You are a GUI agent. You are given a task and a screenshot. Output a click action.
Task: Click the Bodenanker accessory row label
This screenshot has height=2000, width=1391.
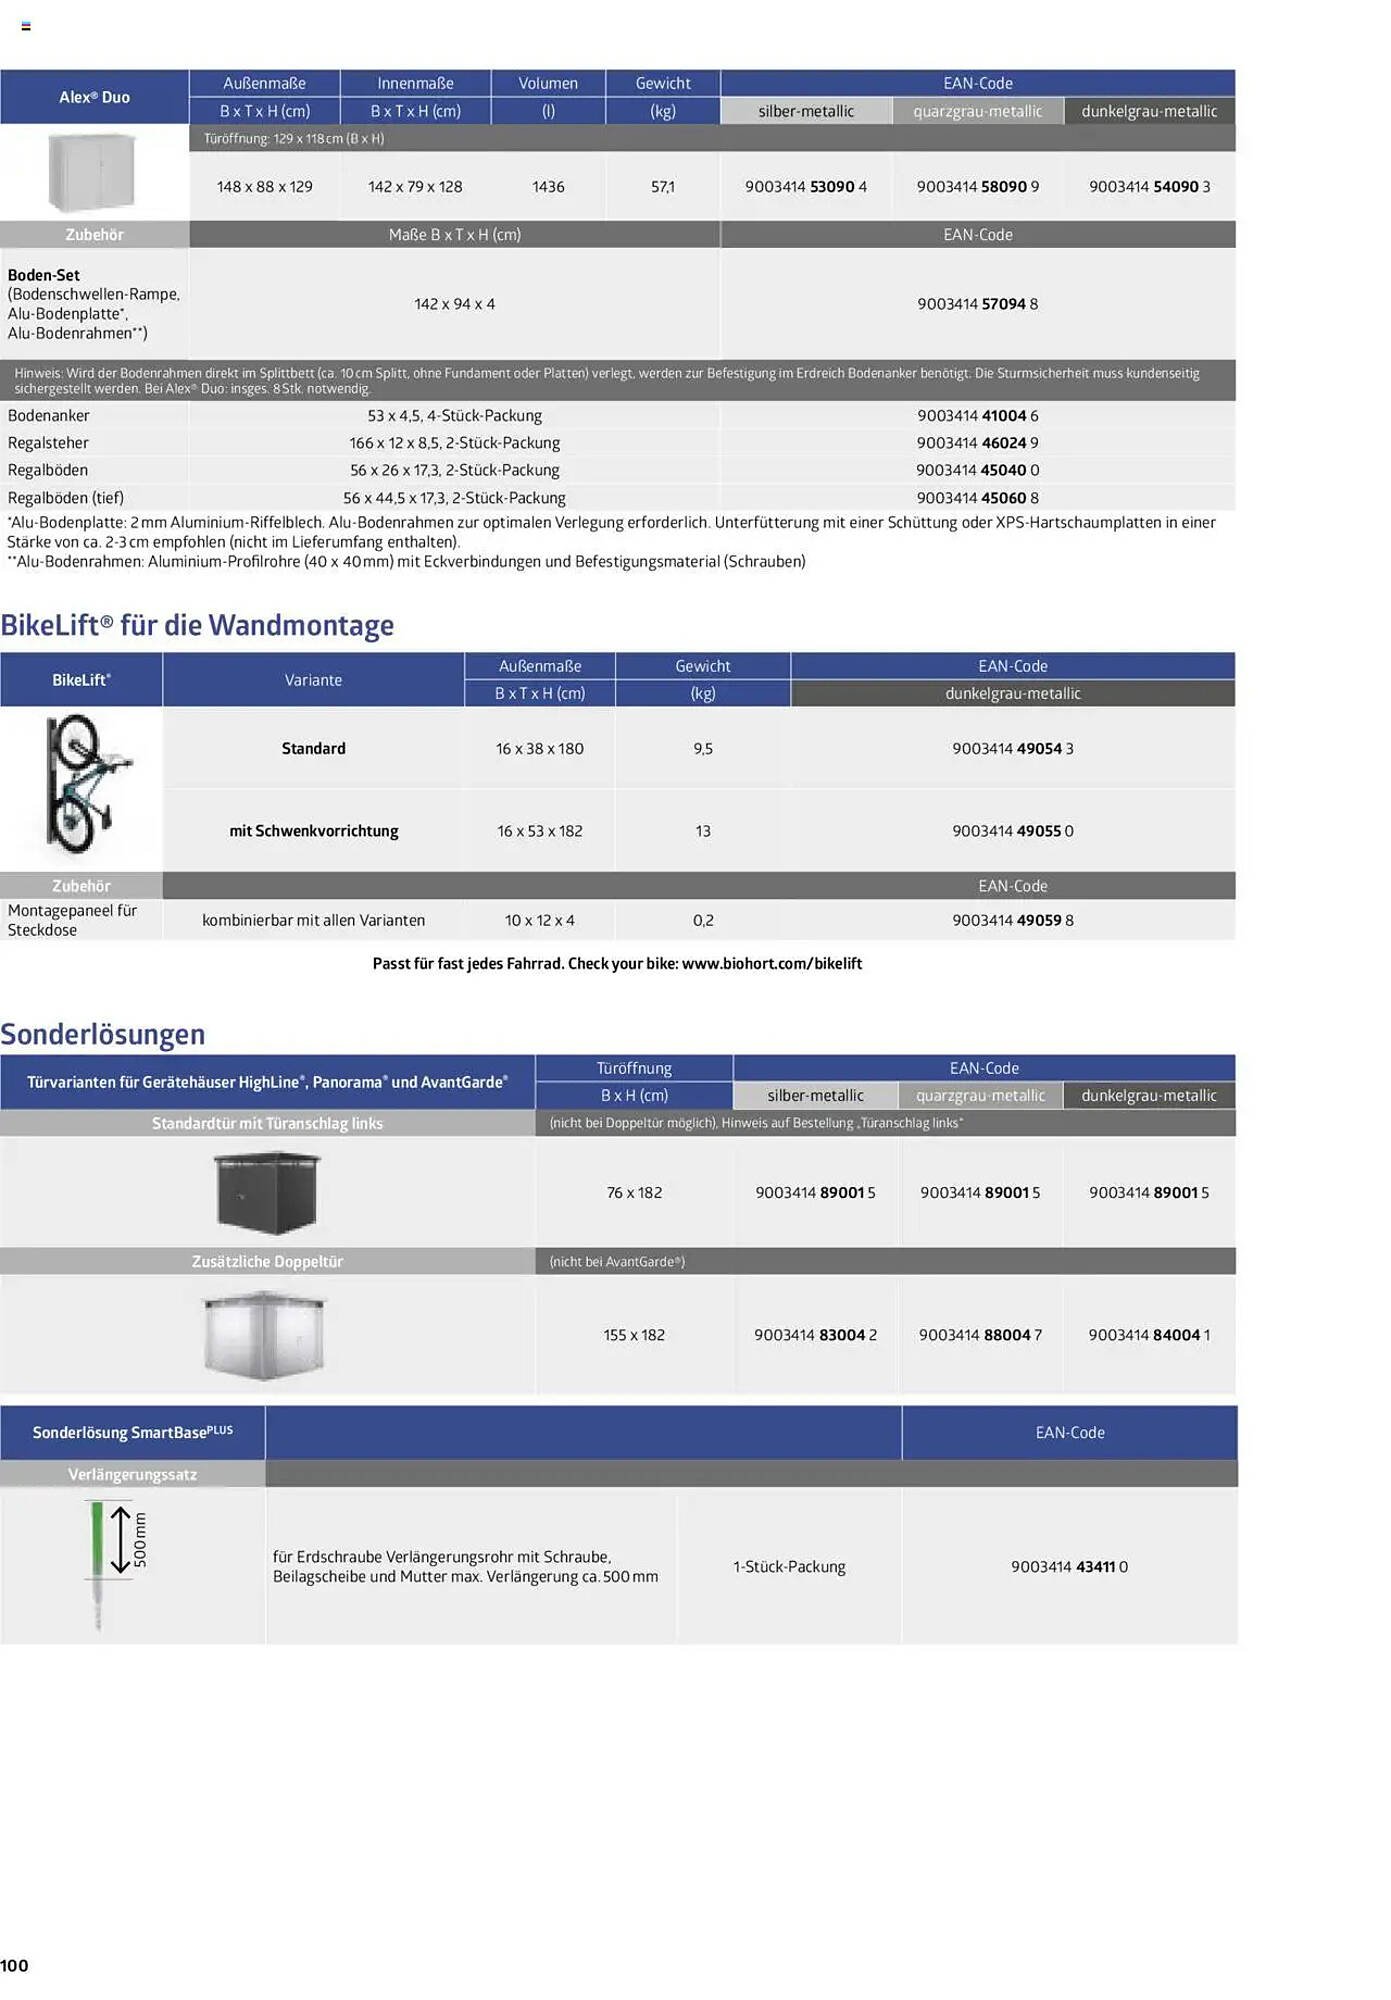(48, 416)
